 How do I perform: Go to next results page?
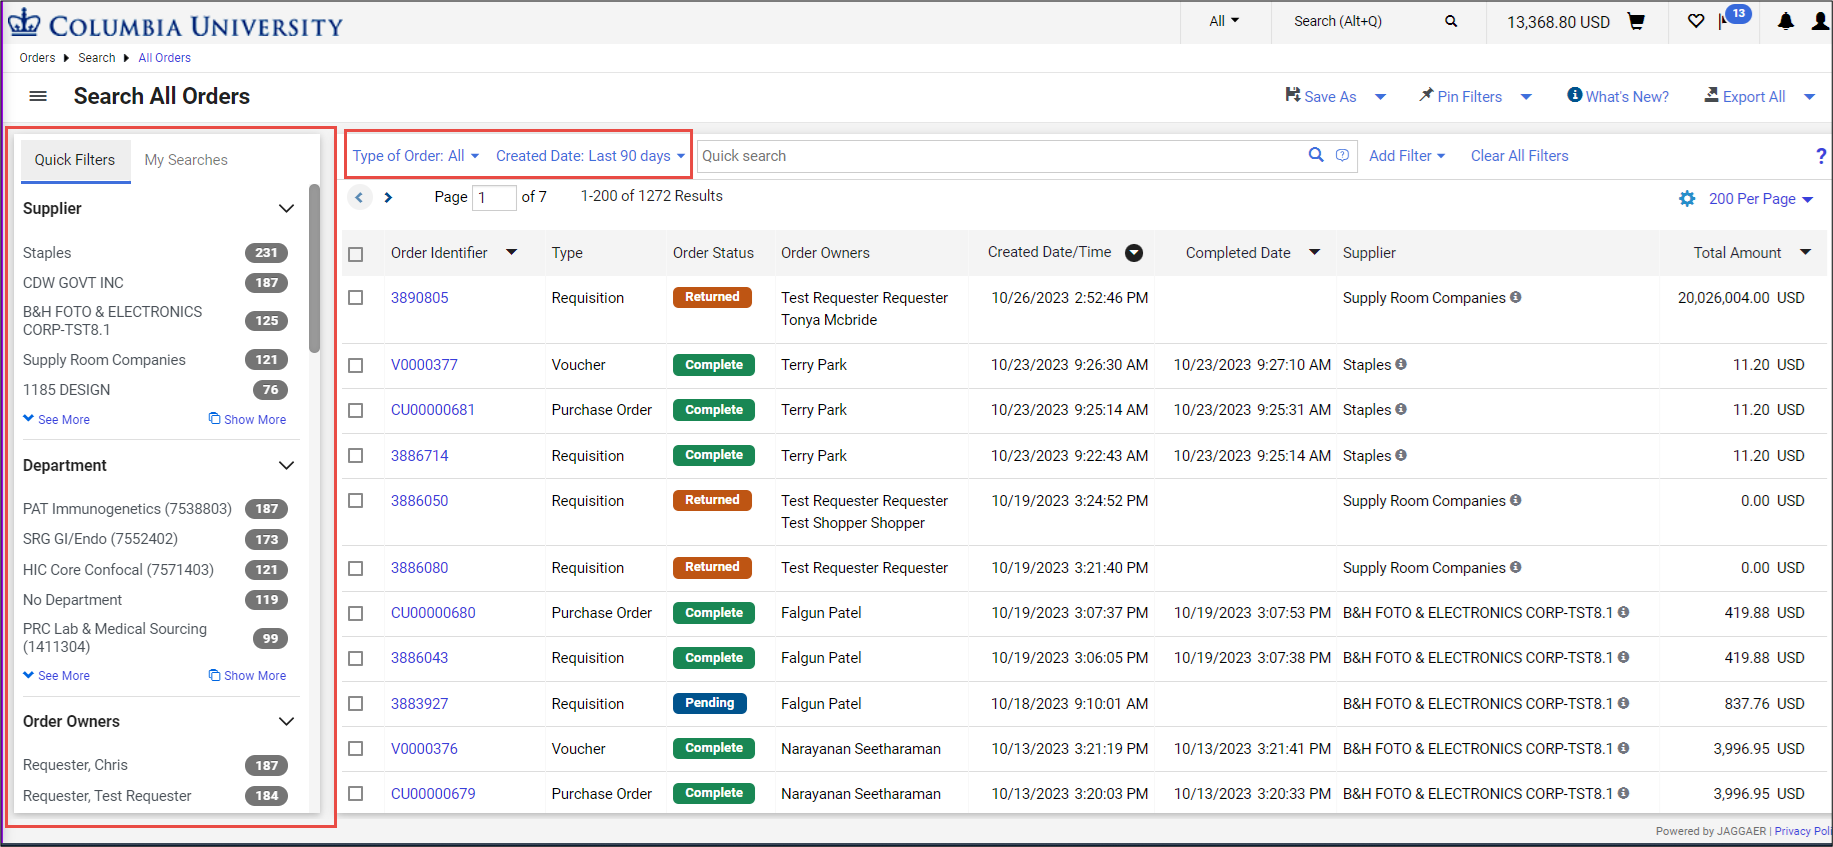coord(388,197)
